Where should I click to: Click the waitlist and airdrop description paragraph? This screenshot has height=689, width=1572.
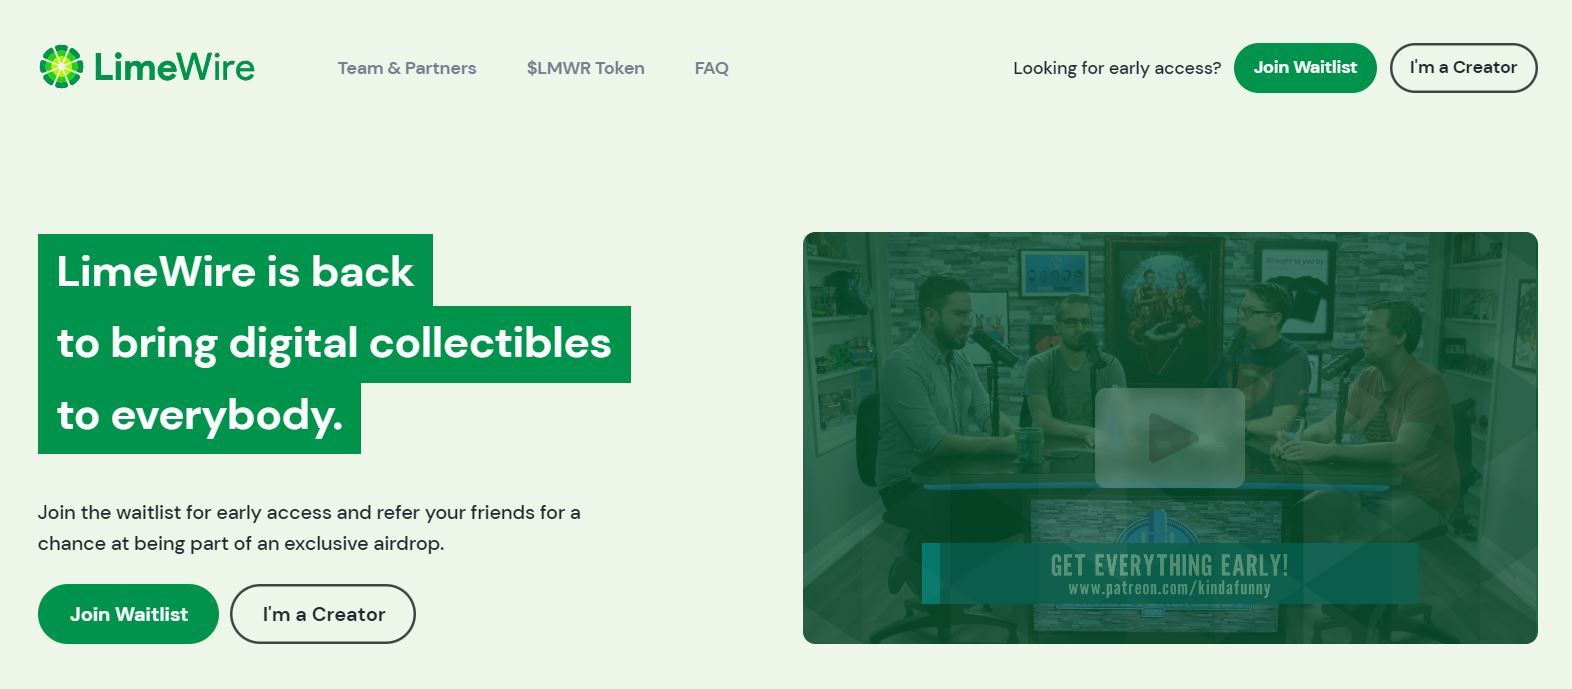[x=309, y=528]
